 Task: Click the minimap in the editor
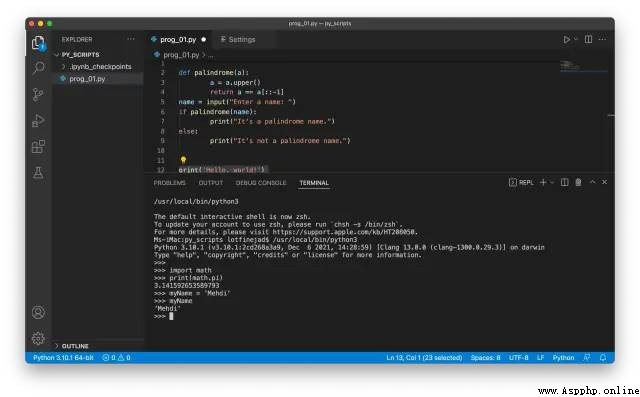tap(584, 67)
